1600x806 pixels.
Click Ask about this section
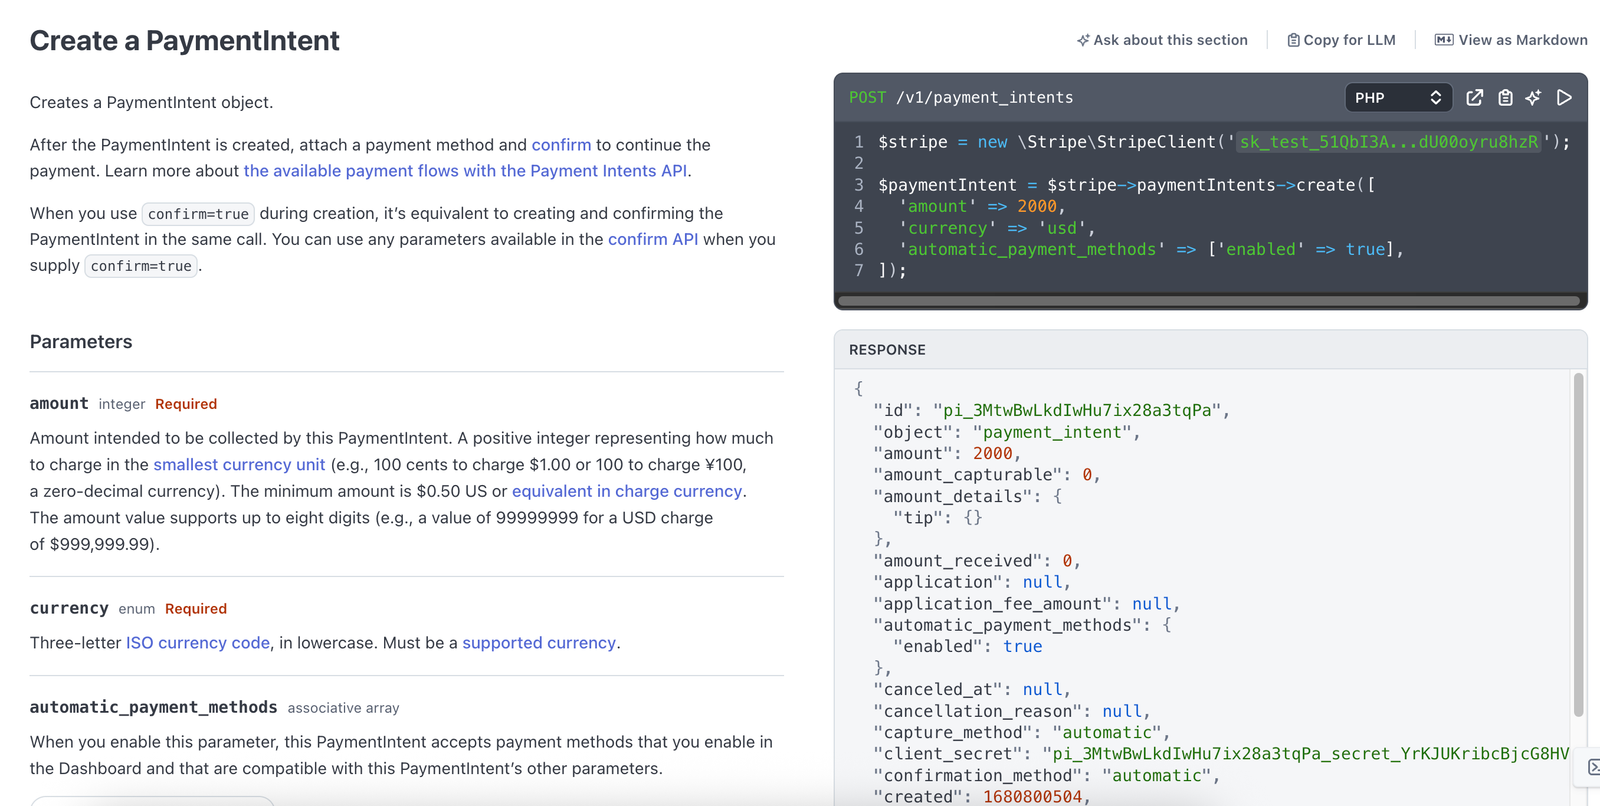1162,40
